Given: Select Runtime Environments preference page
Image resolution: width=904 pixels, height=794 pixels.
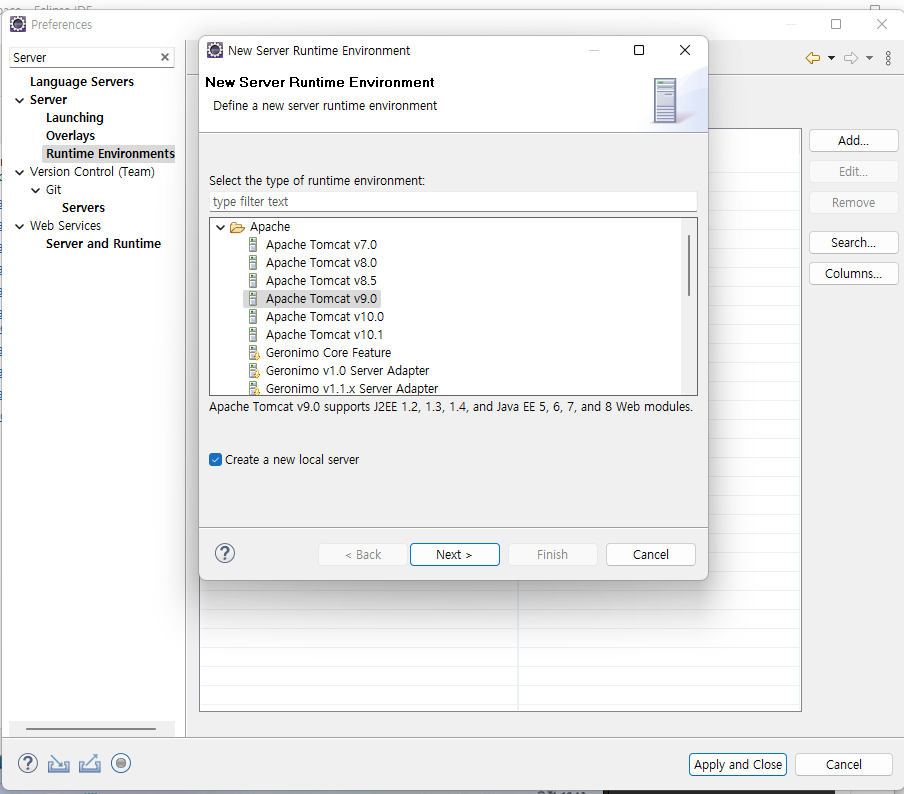Looking at the screenshot, I should tap(110, 153).
